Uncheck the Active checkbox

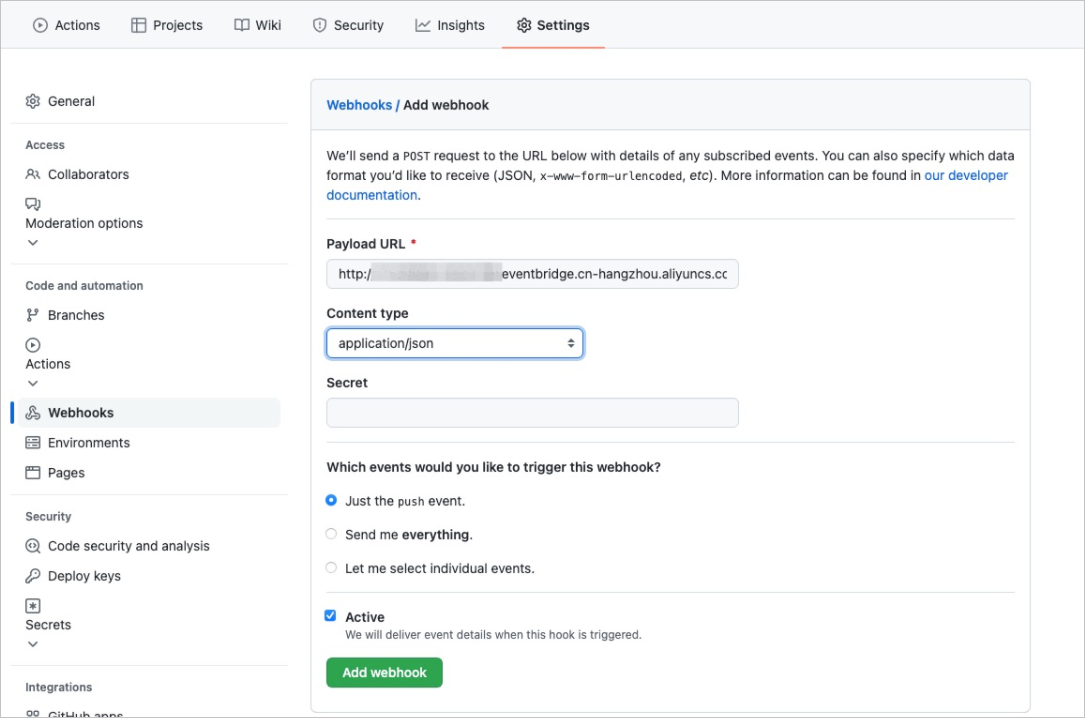[x=331, y=616]
